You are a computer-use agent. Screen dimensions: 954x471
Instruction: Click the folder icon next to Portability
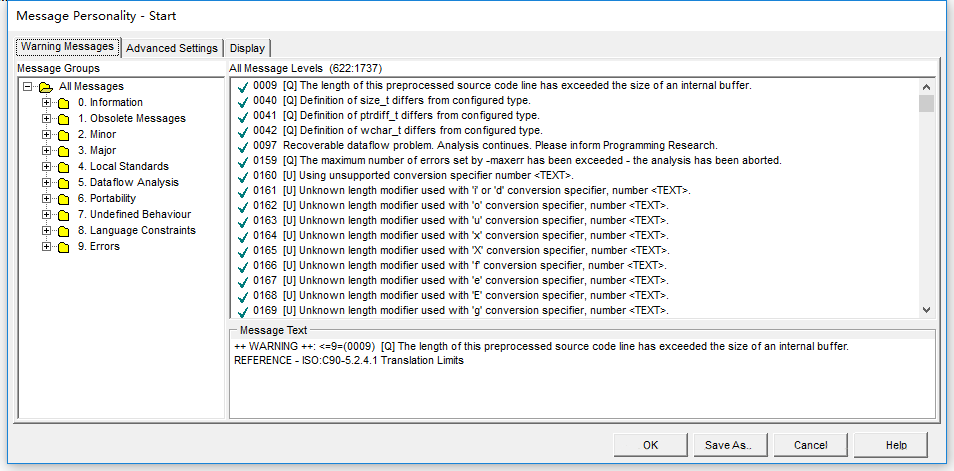point(63,199)
